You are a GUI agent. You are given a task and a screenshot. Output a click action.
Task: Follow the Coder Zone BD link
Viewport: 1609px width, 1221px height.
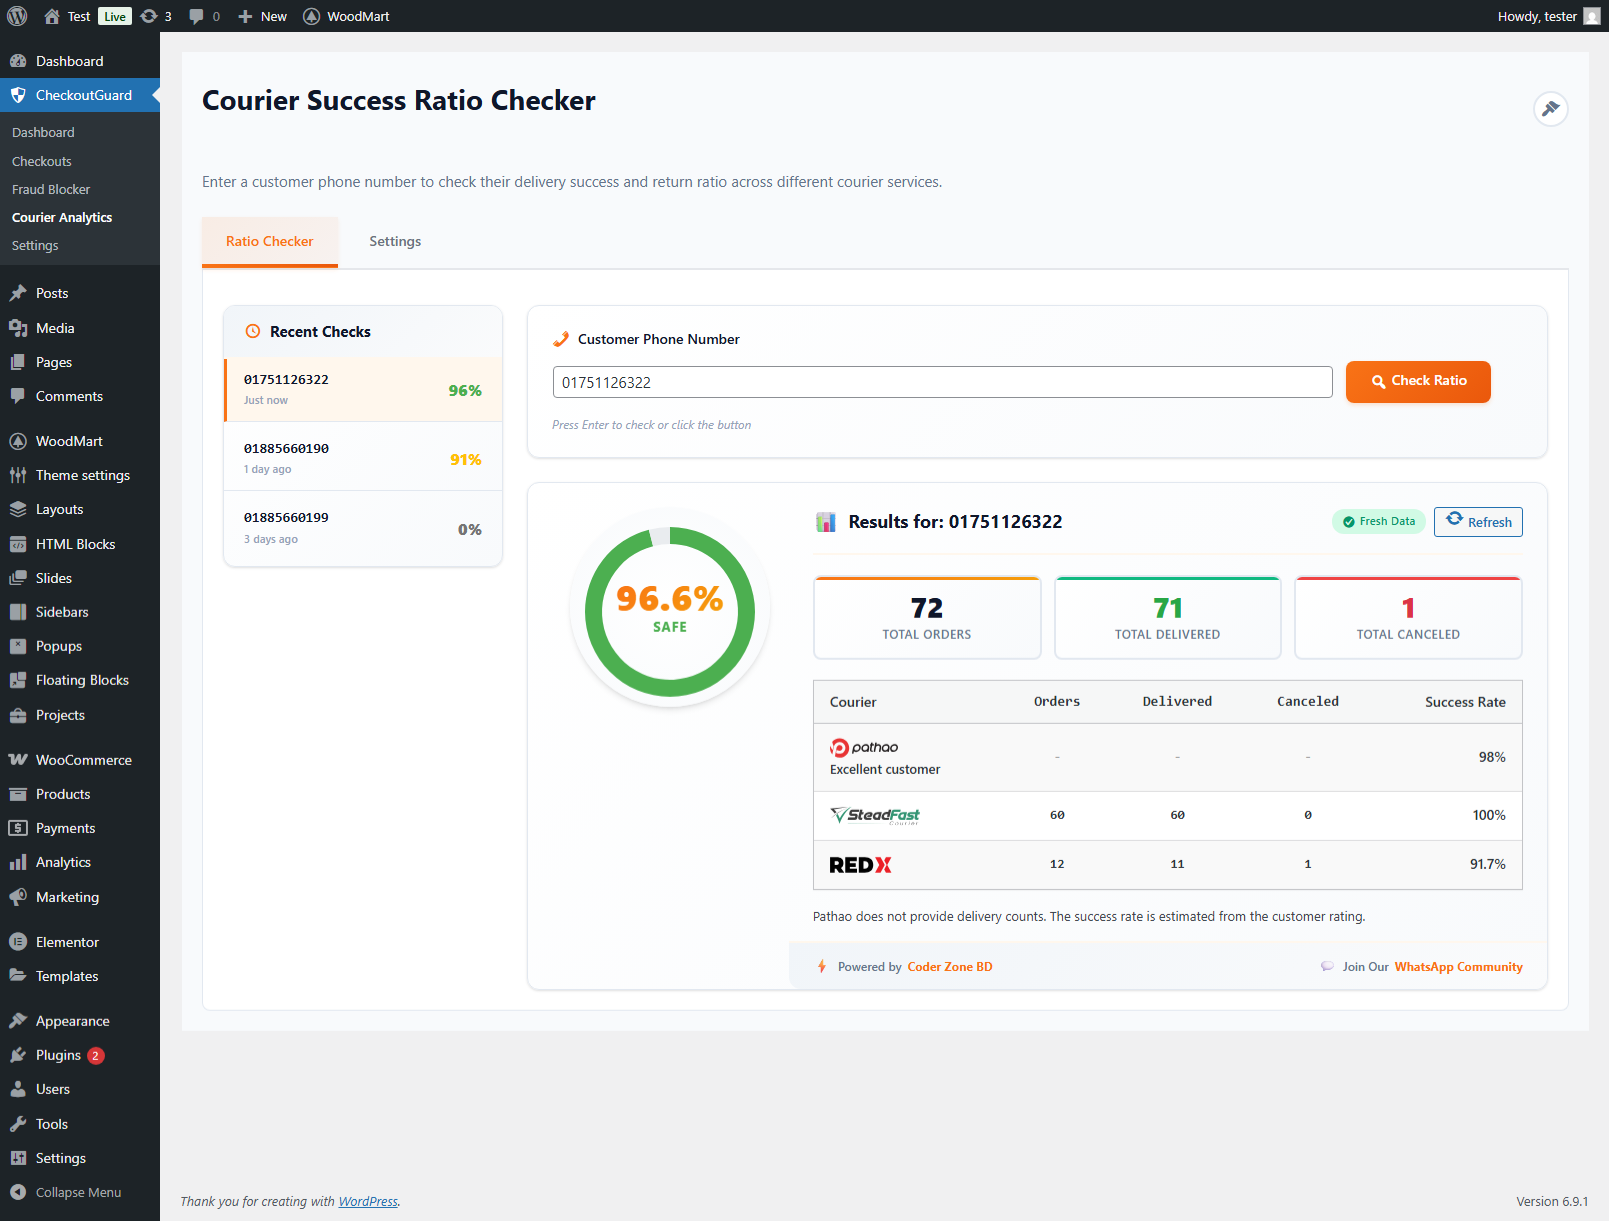pos(949,967)
